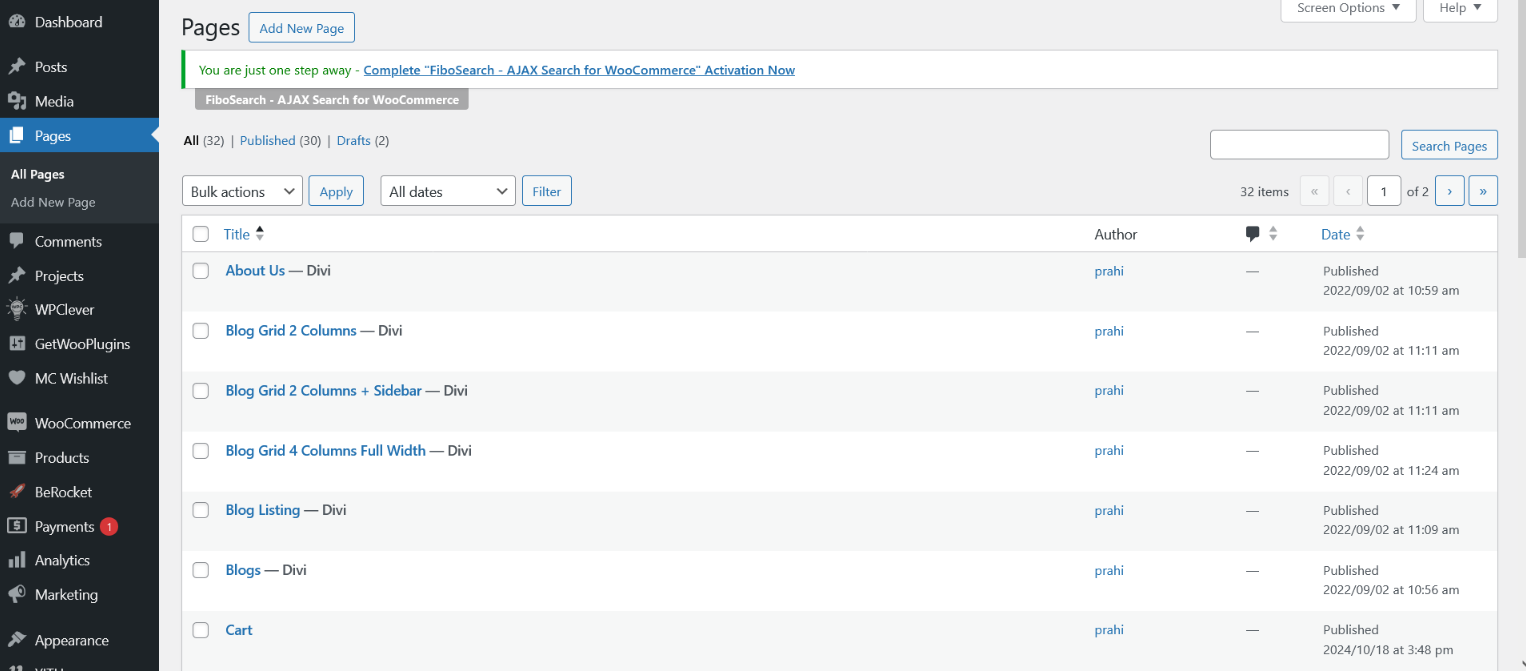1526x671 pixels.
Task: Tick Blog Grid 4 Columns Full Width checkbox
Action: pyautogui.click(x=201, y=451)
